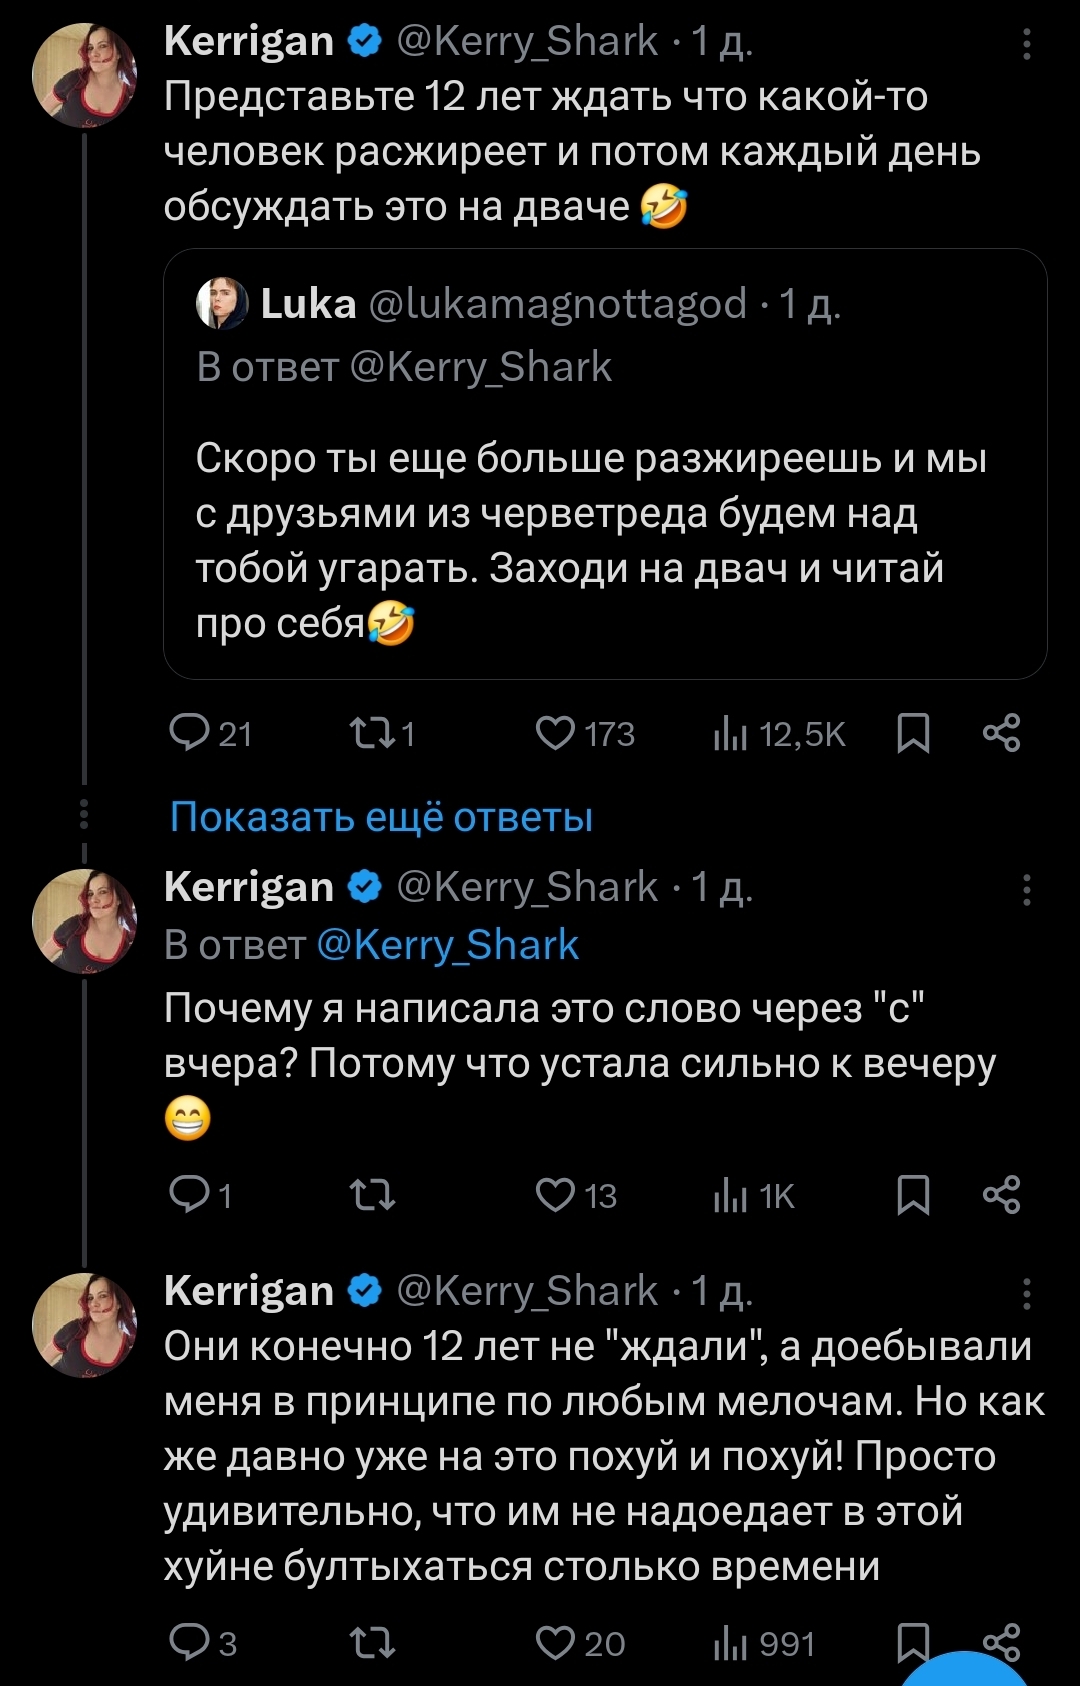
Task: Bookmark the first Kerrigan tweet
Action: tap(913, 733)
